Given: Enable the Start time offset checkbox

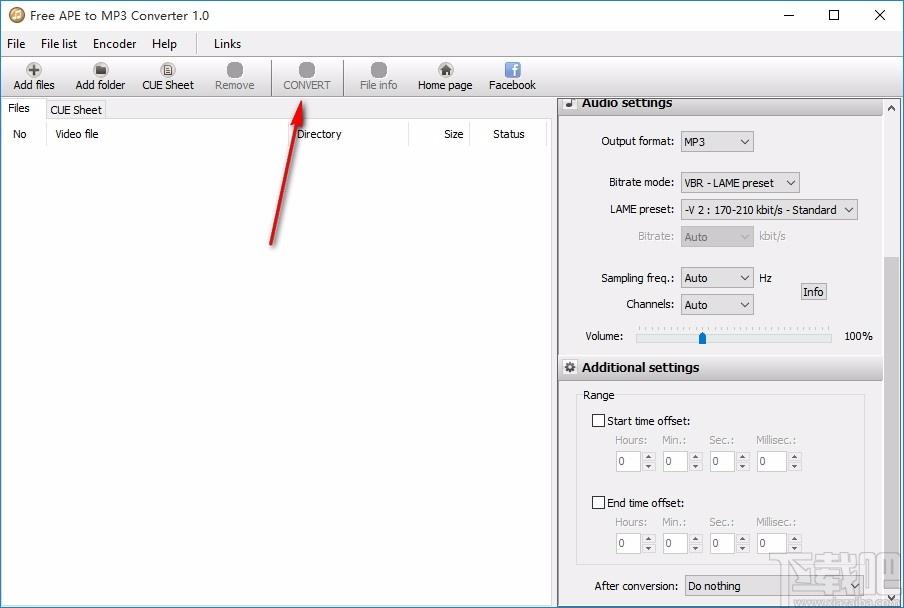Looking at the screenshot, I should 598,421.
